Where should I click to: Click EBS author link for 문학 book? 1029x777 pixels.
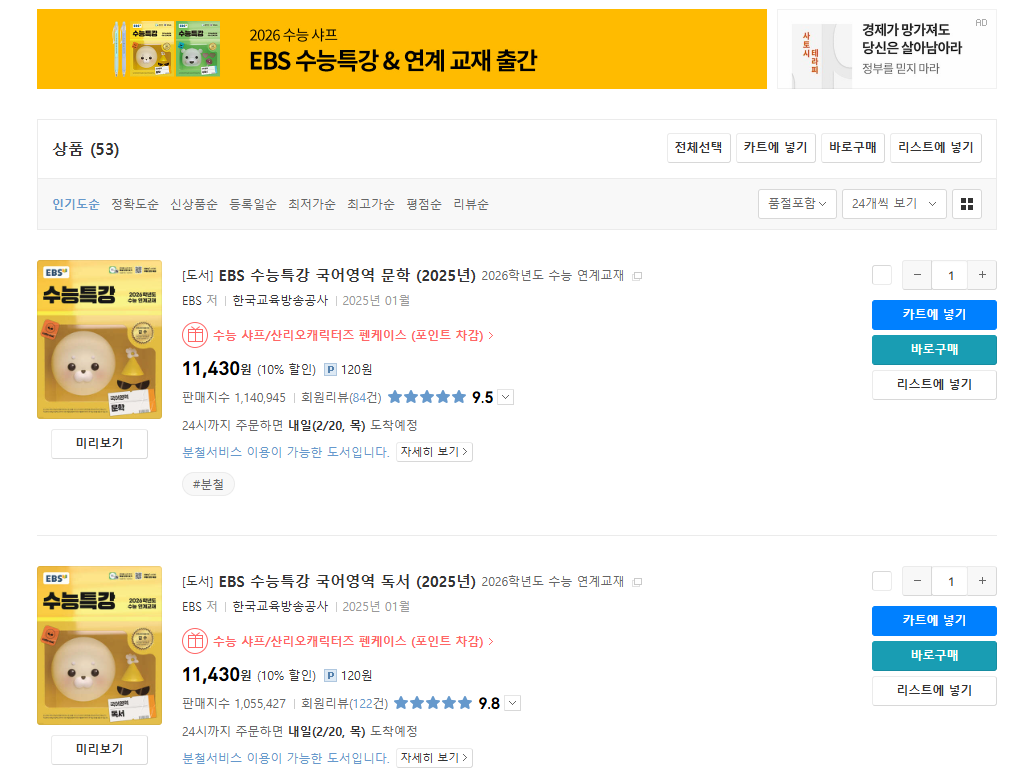[x=192, y=301]
